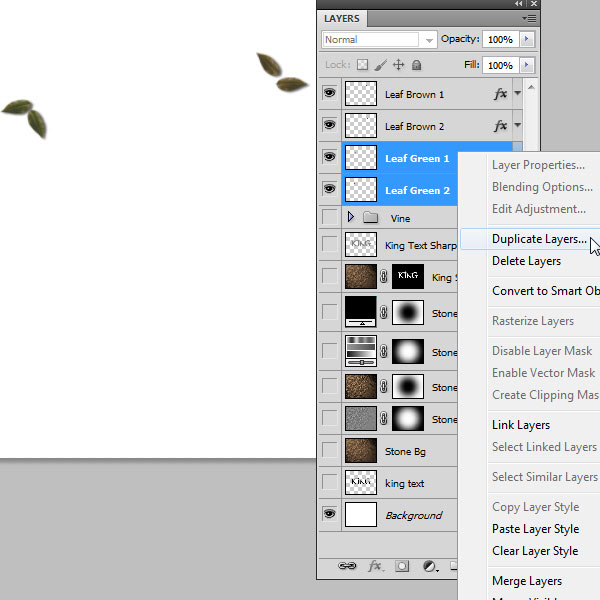Click the Background layer thumbnail
600x600 pixels.
click(x=361, y=514)
